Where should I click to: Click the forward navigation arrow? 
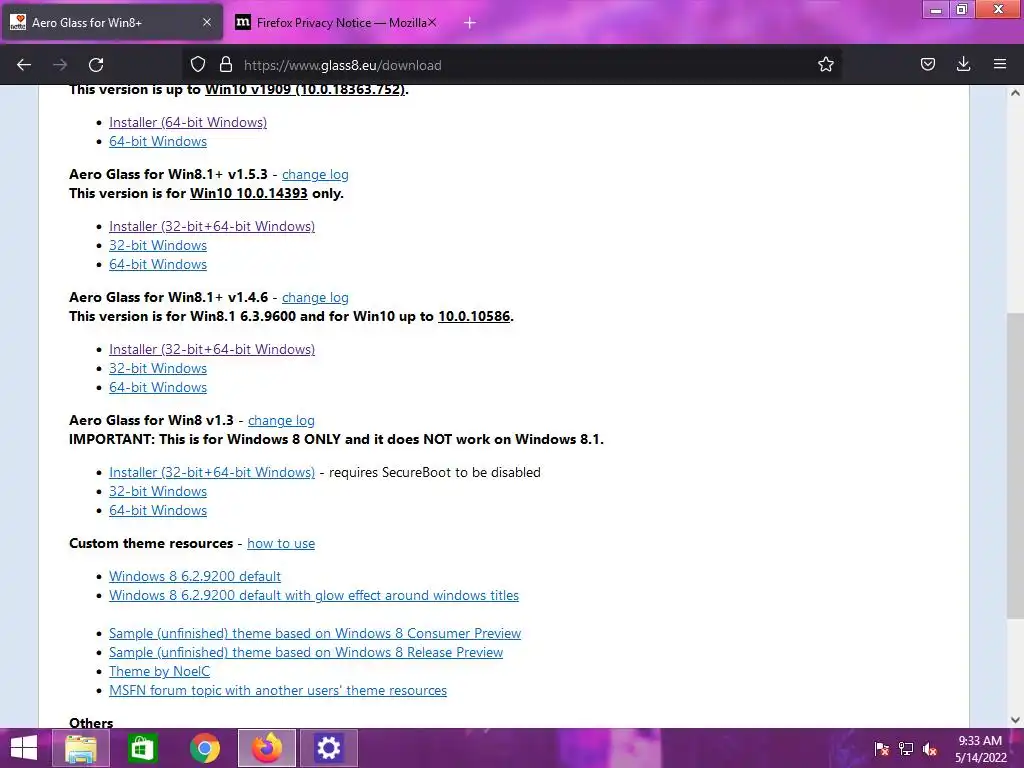pyautogui.click(x=60, y=65)
